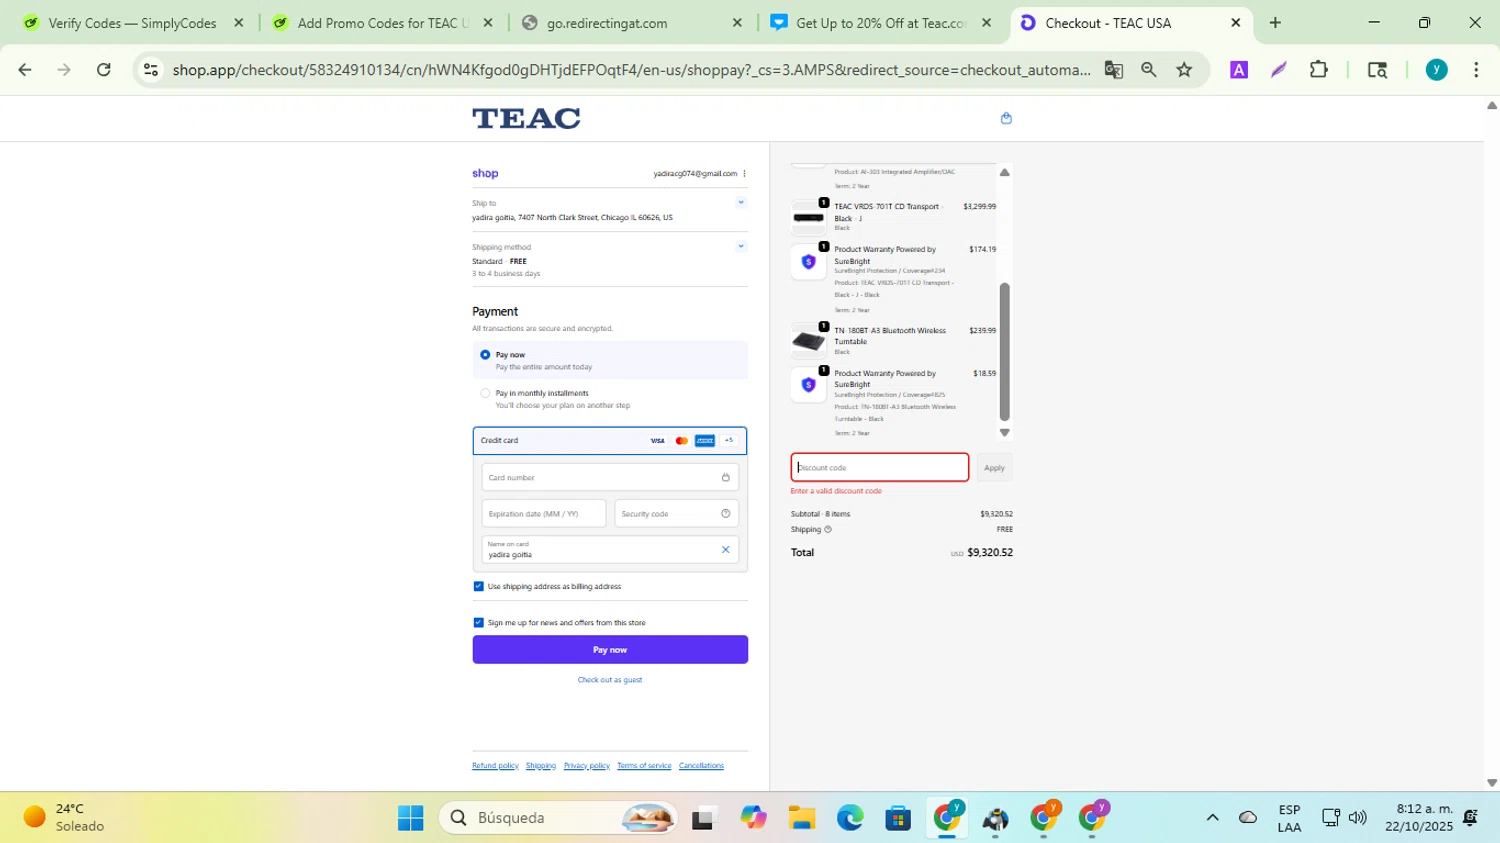Click the purple Pay now button
The width and height of the screenshot is (1500, 843).
(x=610, y=650)
